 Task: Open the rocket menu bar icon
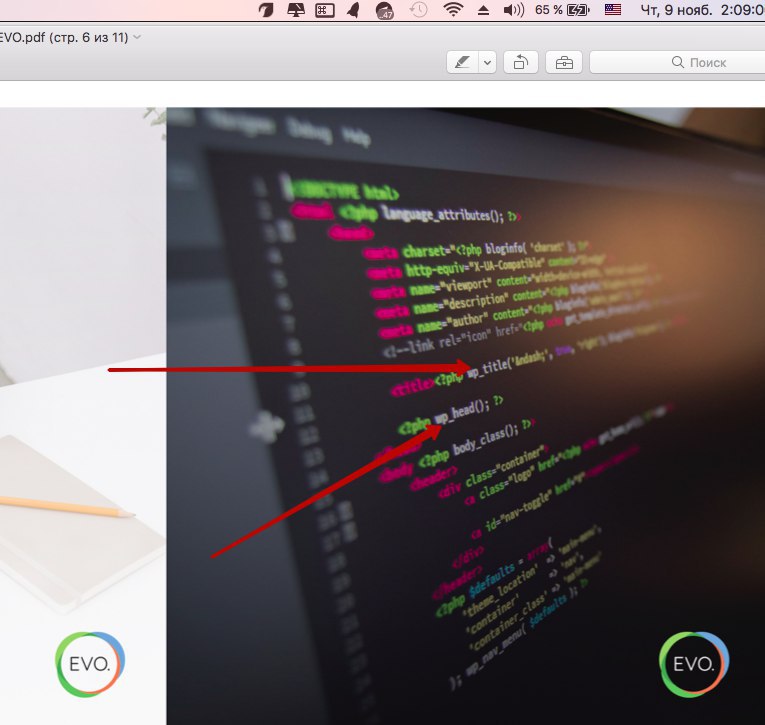click(353, 10)
